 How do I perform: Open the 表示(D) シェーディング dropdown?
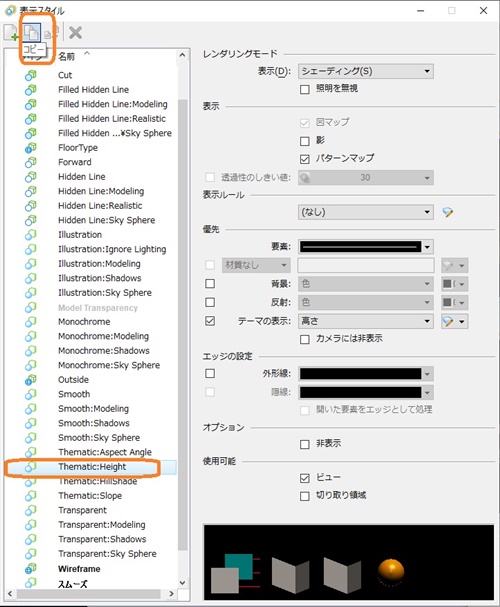366,71
